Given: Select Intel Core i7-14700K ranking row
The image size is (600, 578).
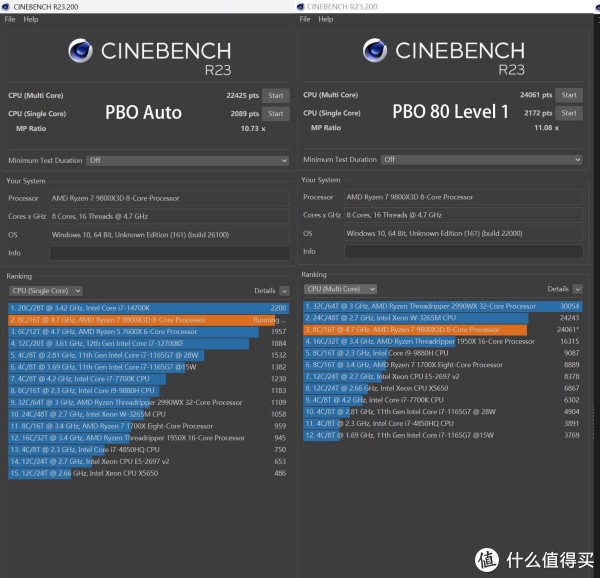Looking at the screenshot, I should (x=148, y=308).
